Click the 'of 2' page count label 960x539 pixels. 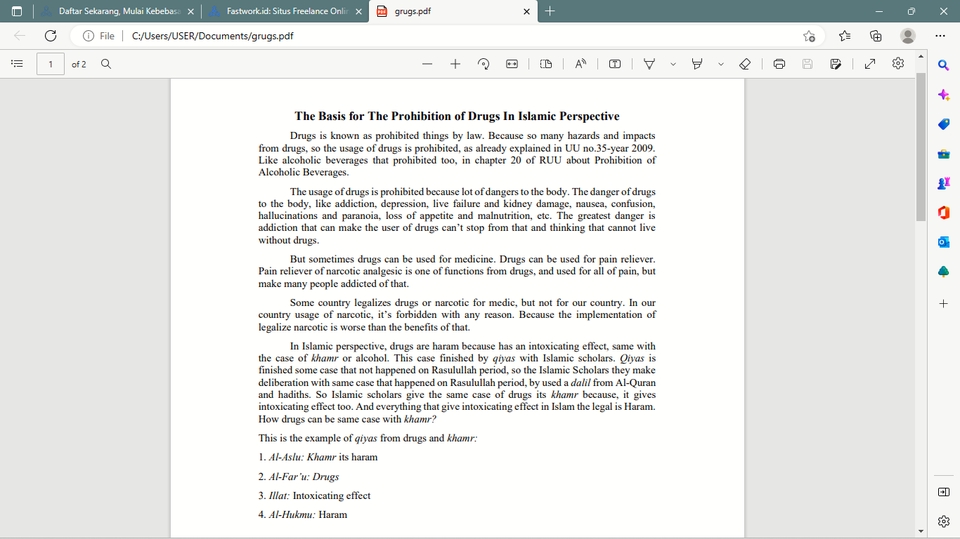[79, 64]
